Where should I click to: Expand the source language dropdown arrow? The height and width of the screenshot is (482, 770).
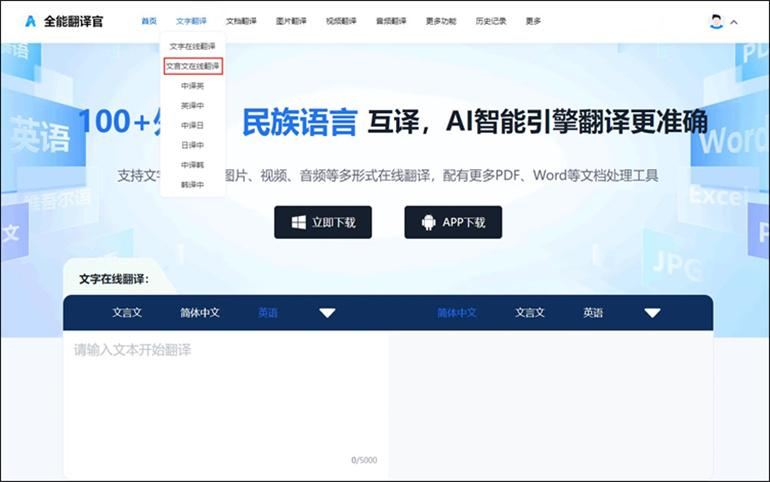pyautogui.click(x=327, y=313)
